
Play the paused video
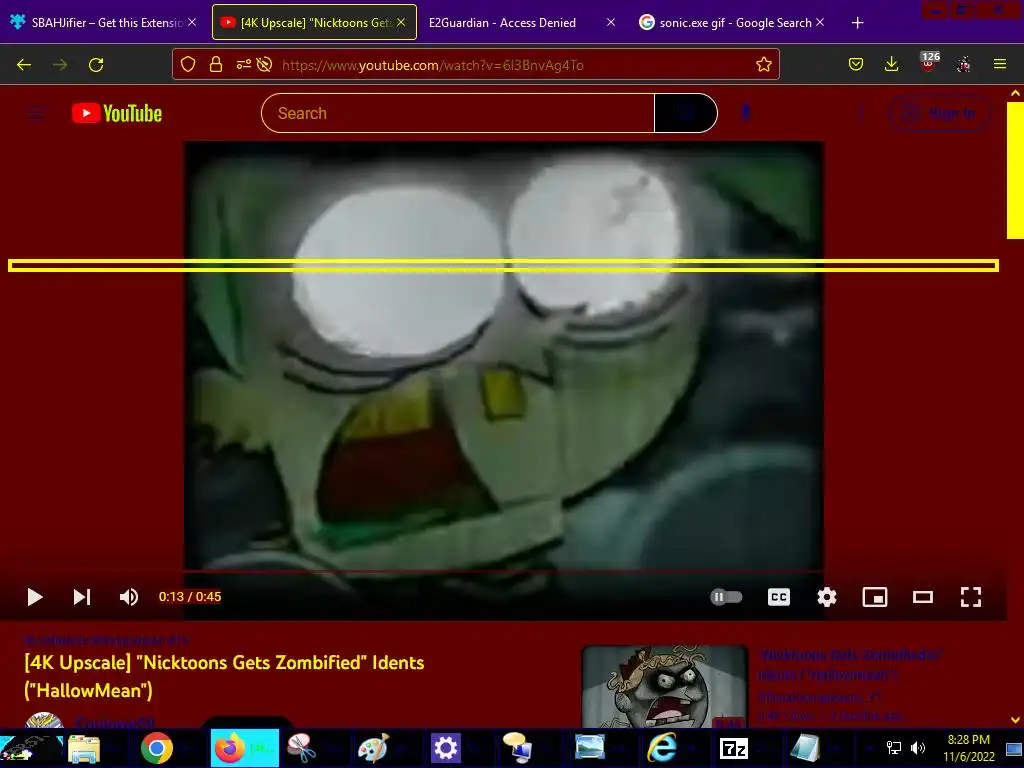(x=35, y=597)
